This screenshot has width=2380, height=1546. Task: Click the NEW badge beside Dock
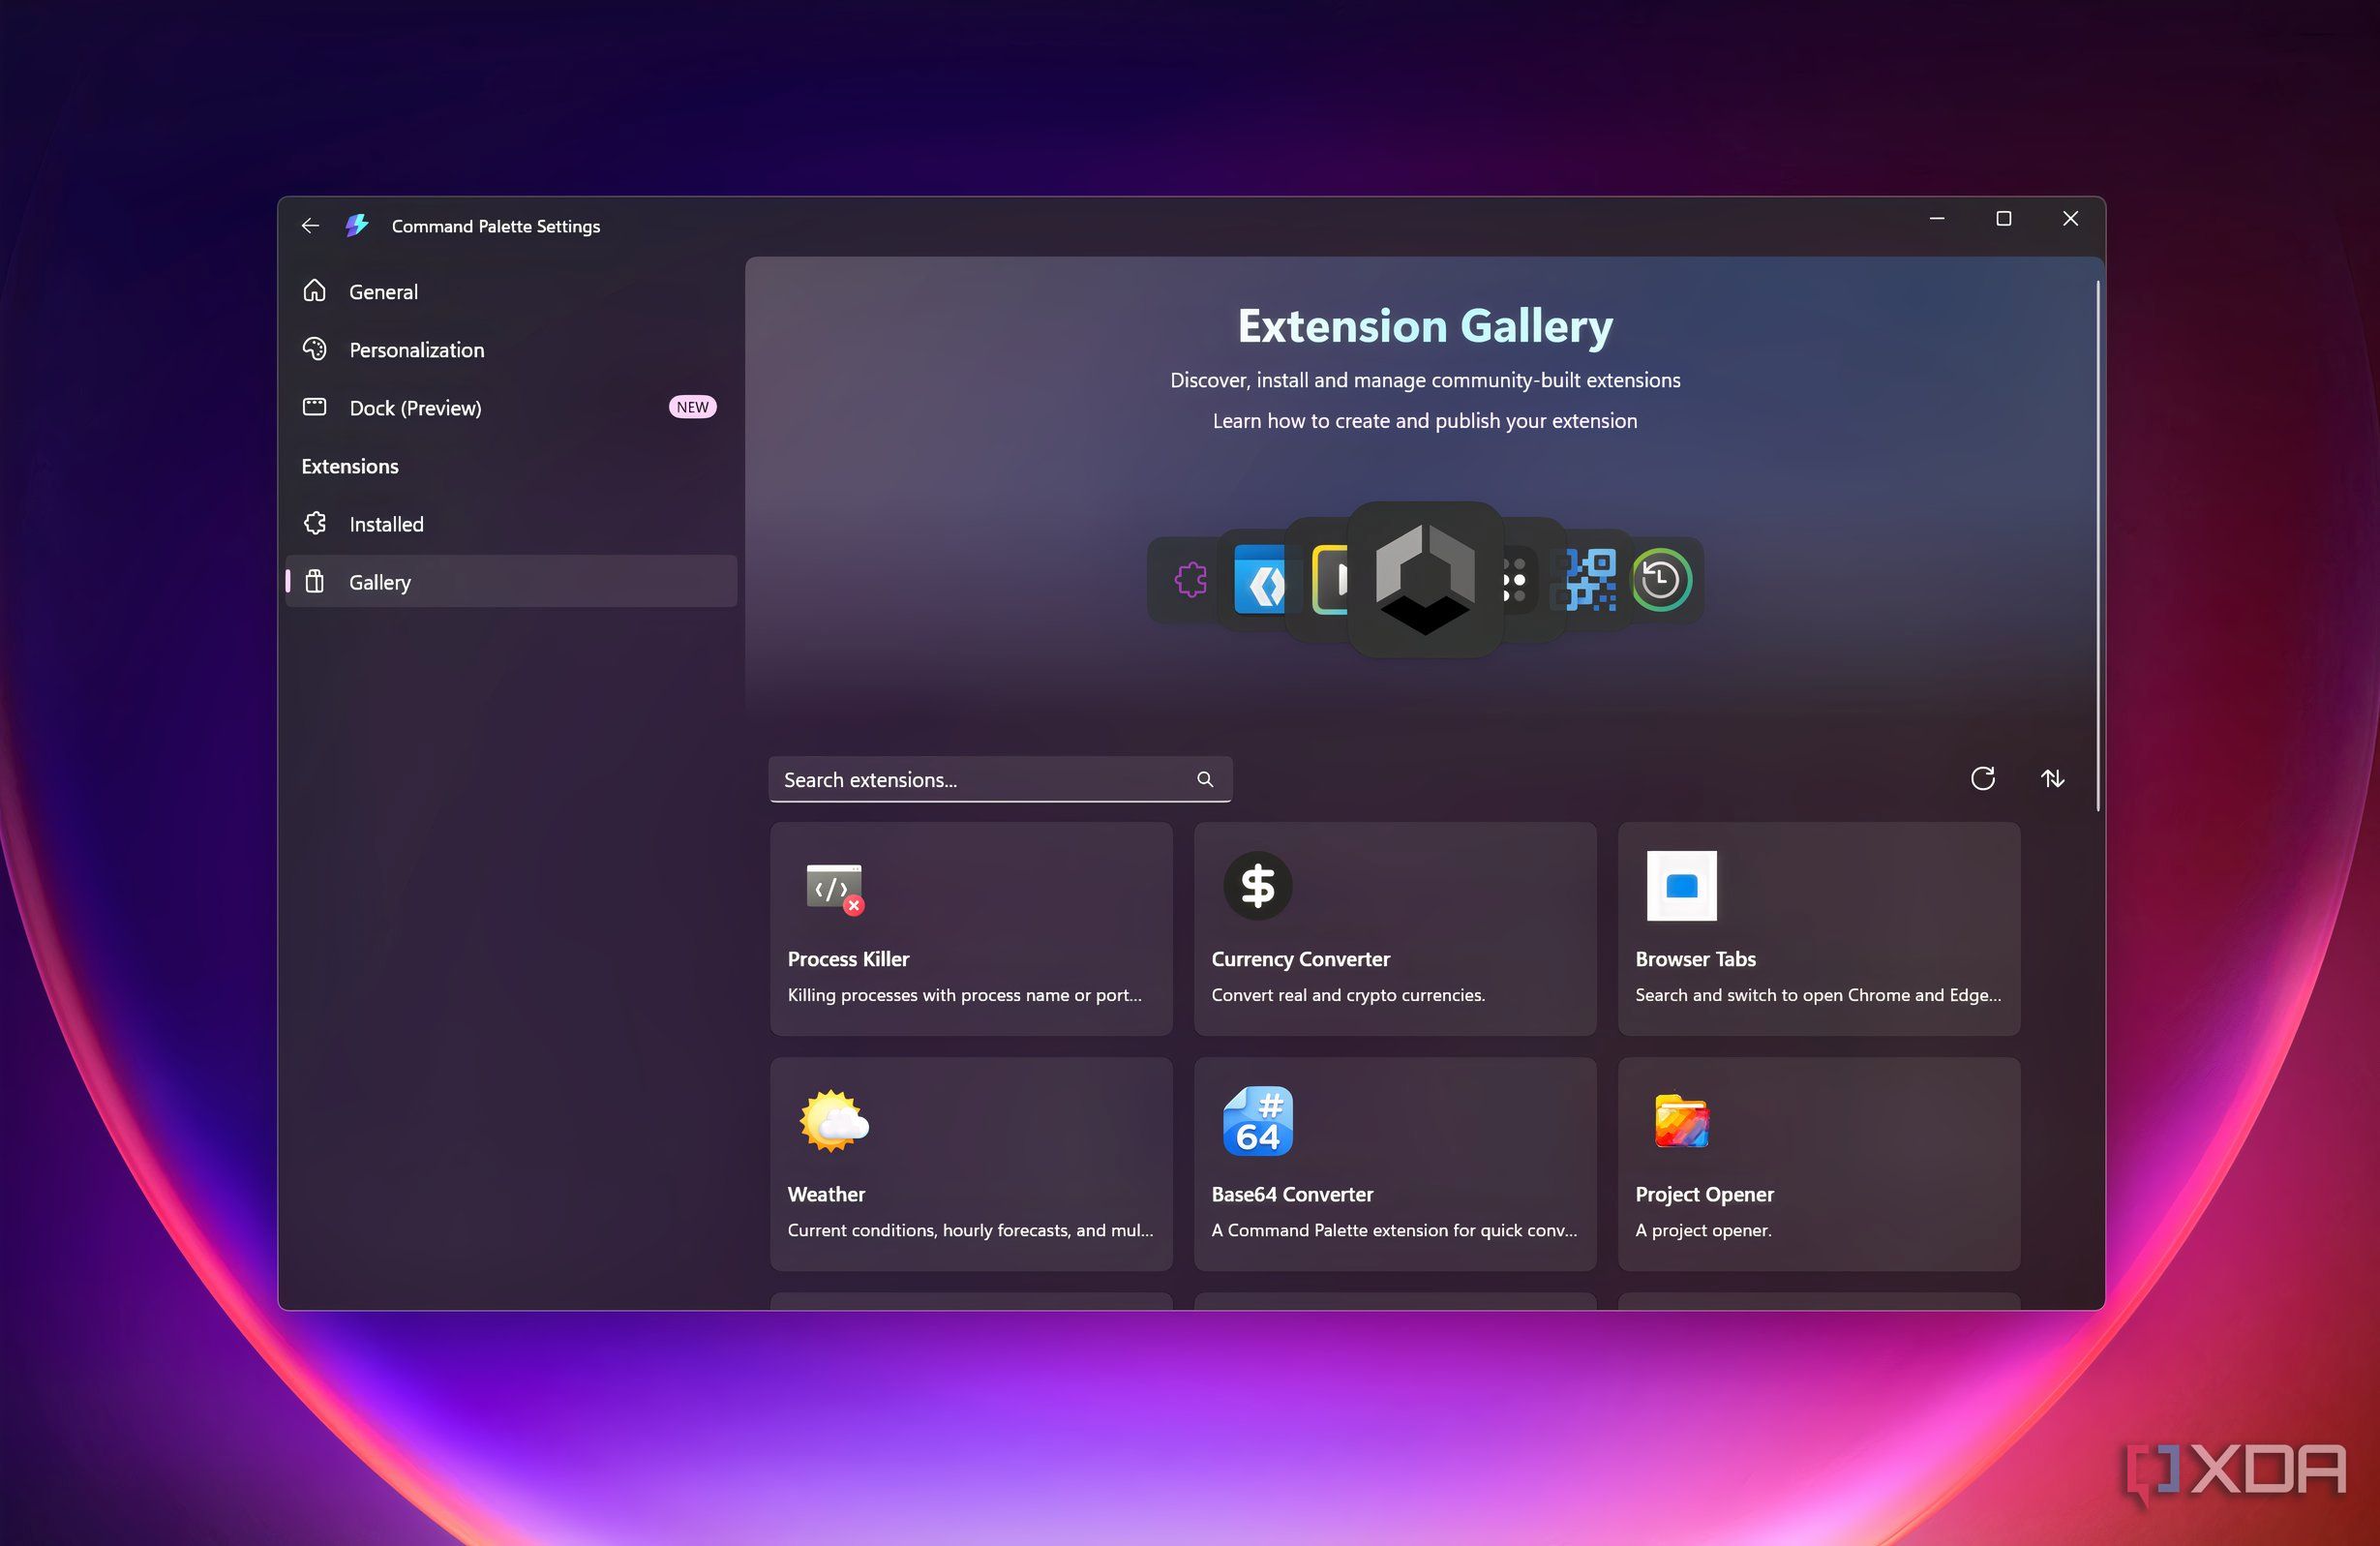pos(692,407)
